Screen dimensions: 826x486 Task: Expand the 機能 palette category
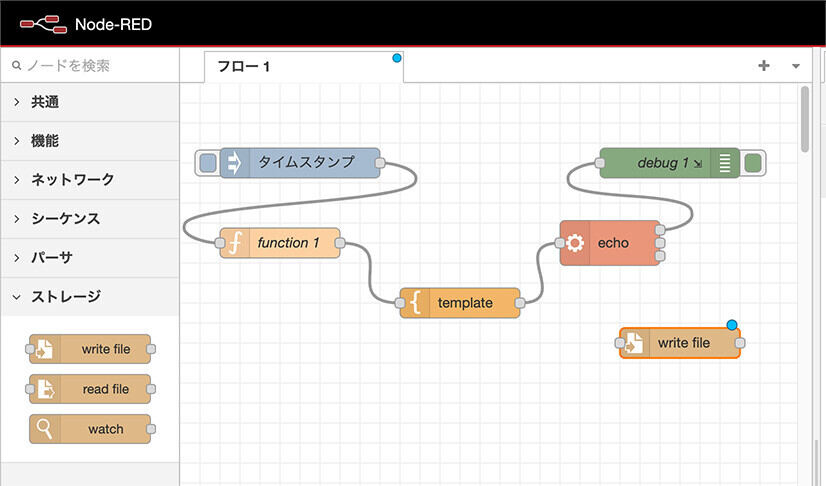[90, 141]
